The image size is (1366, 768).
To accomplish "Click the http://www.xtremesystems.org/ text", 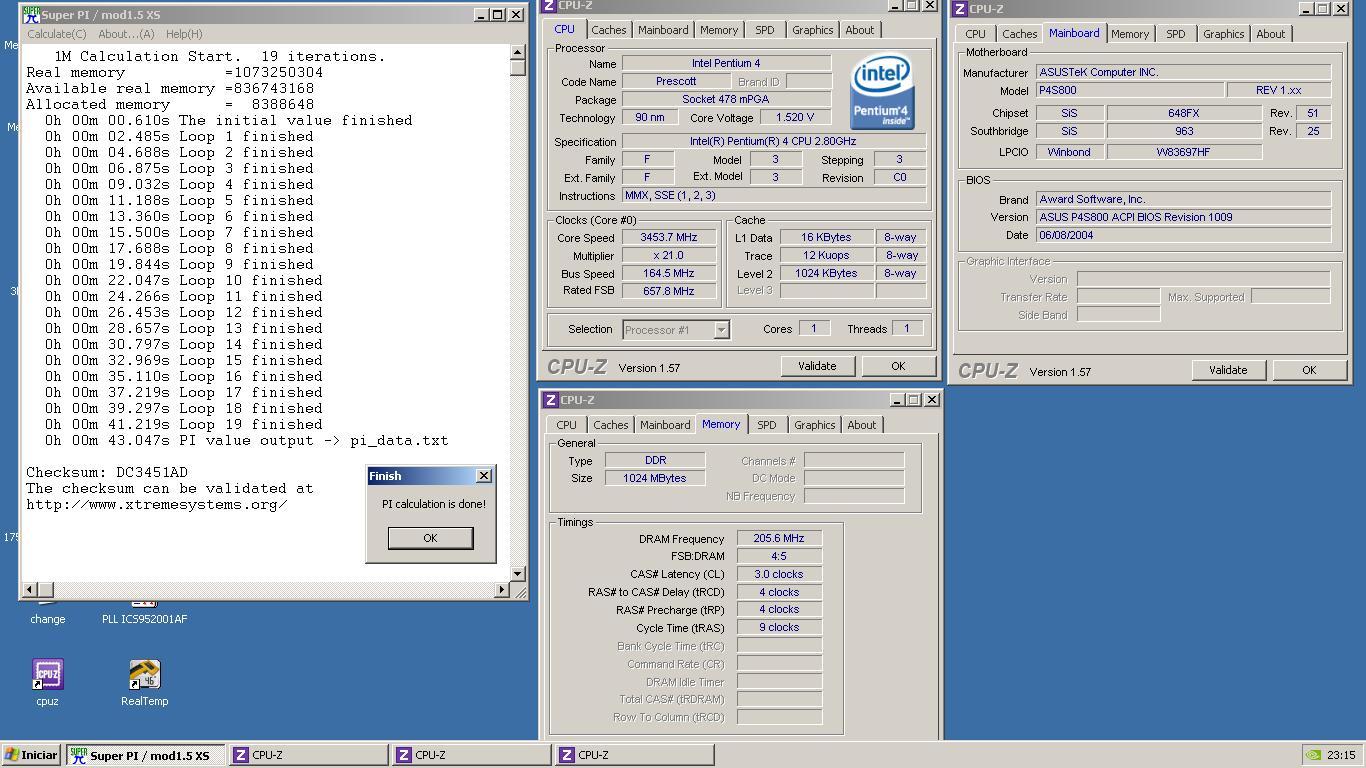I will tap(157, 505).
